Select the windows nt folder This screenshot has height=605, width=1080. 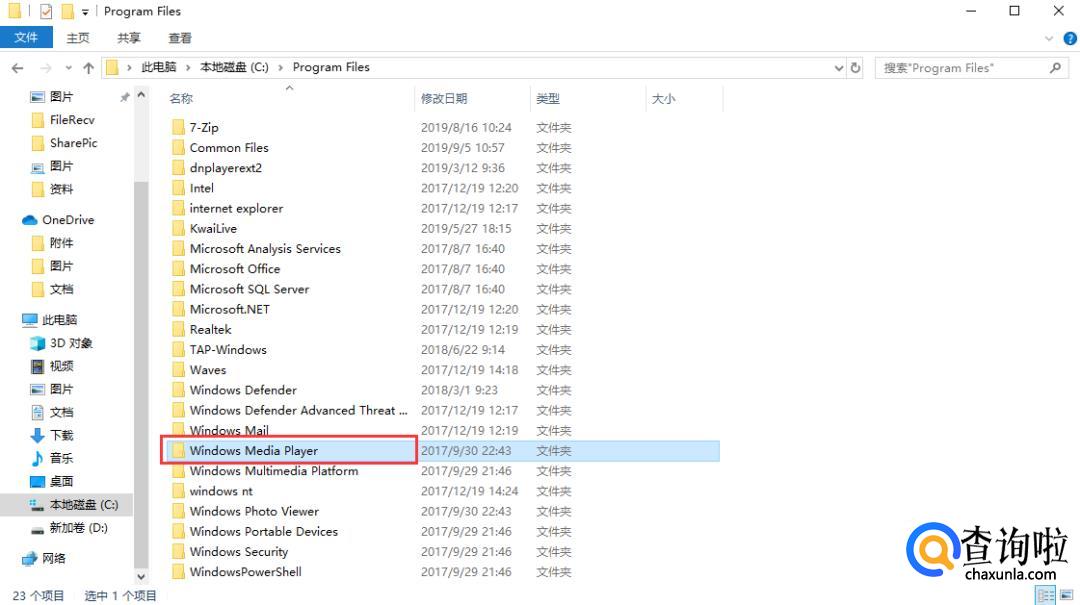tap(221, 491)
